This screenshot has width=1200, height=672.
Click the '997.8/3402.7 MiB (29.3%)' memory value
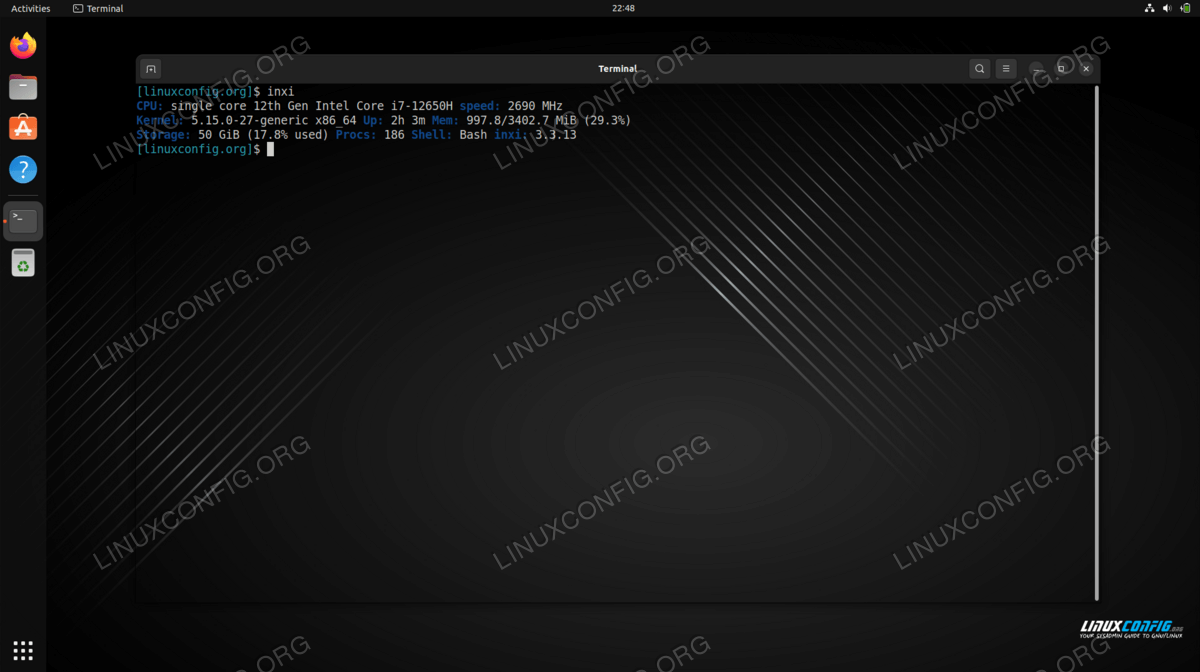549,120
